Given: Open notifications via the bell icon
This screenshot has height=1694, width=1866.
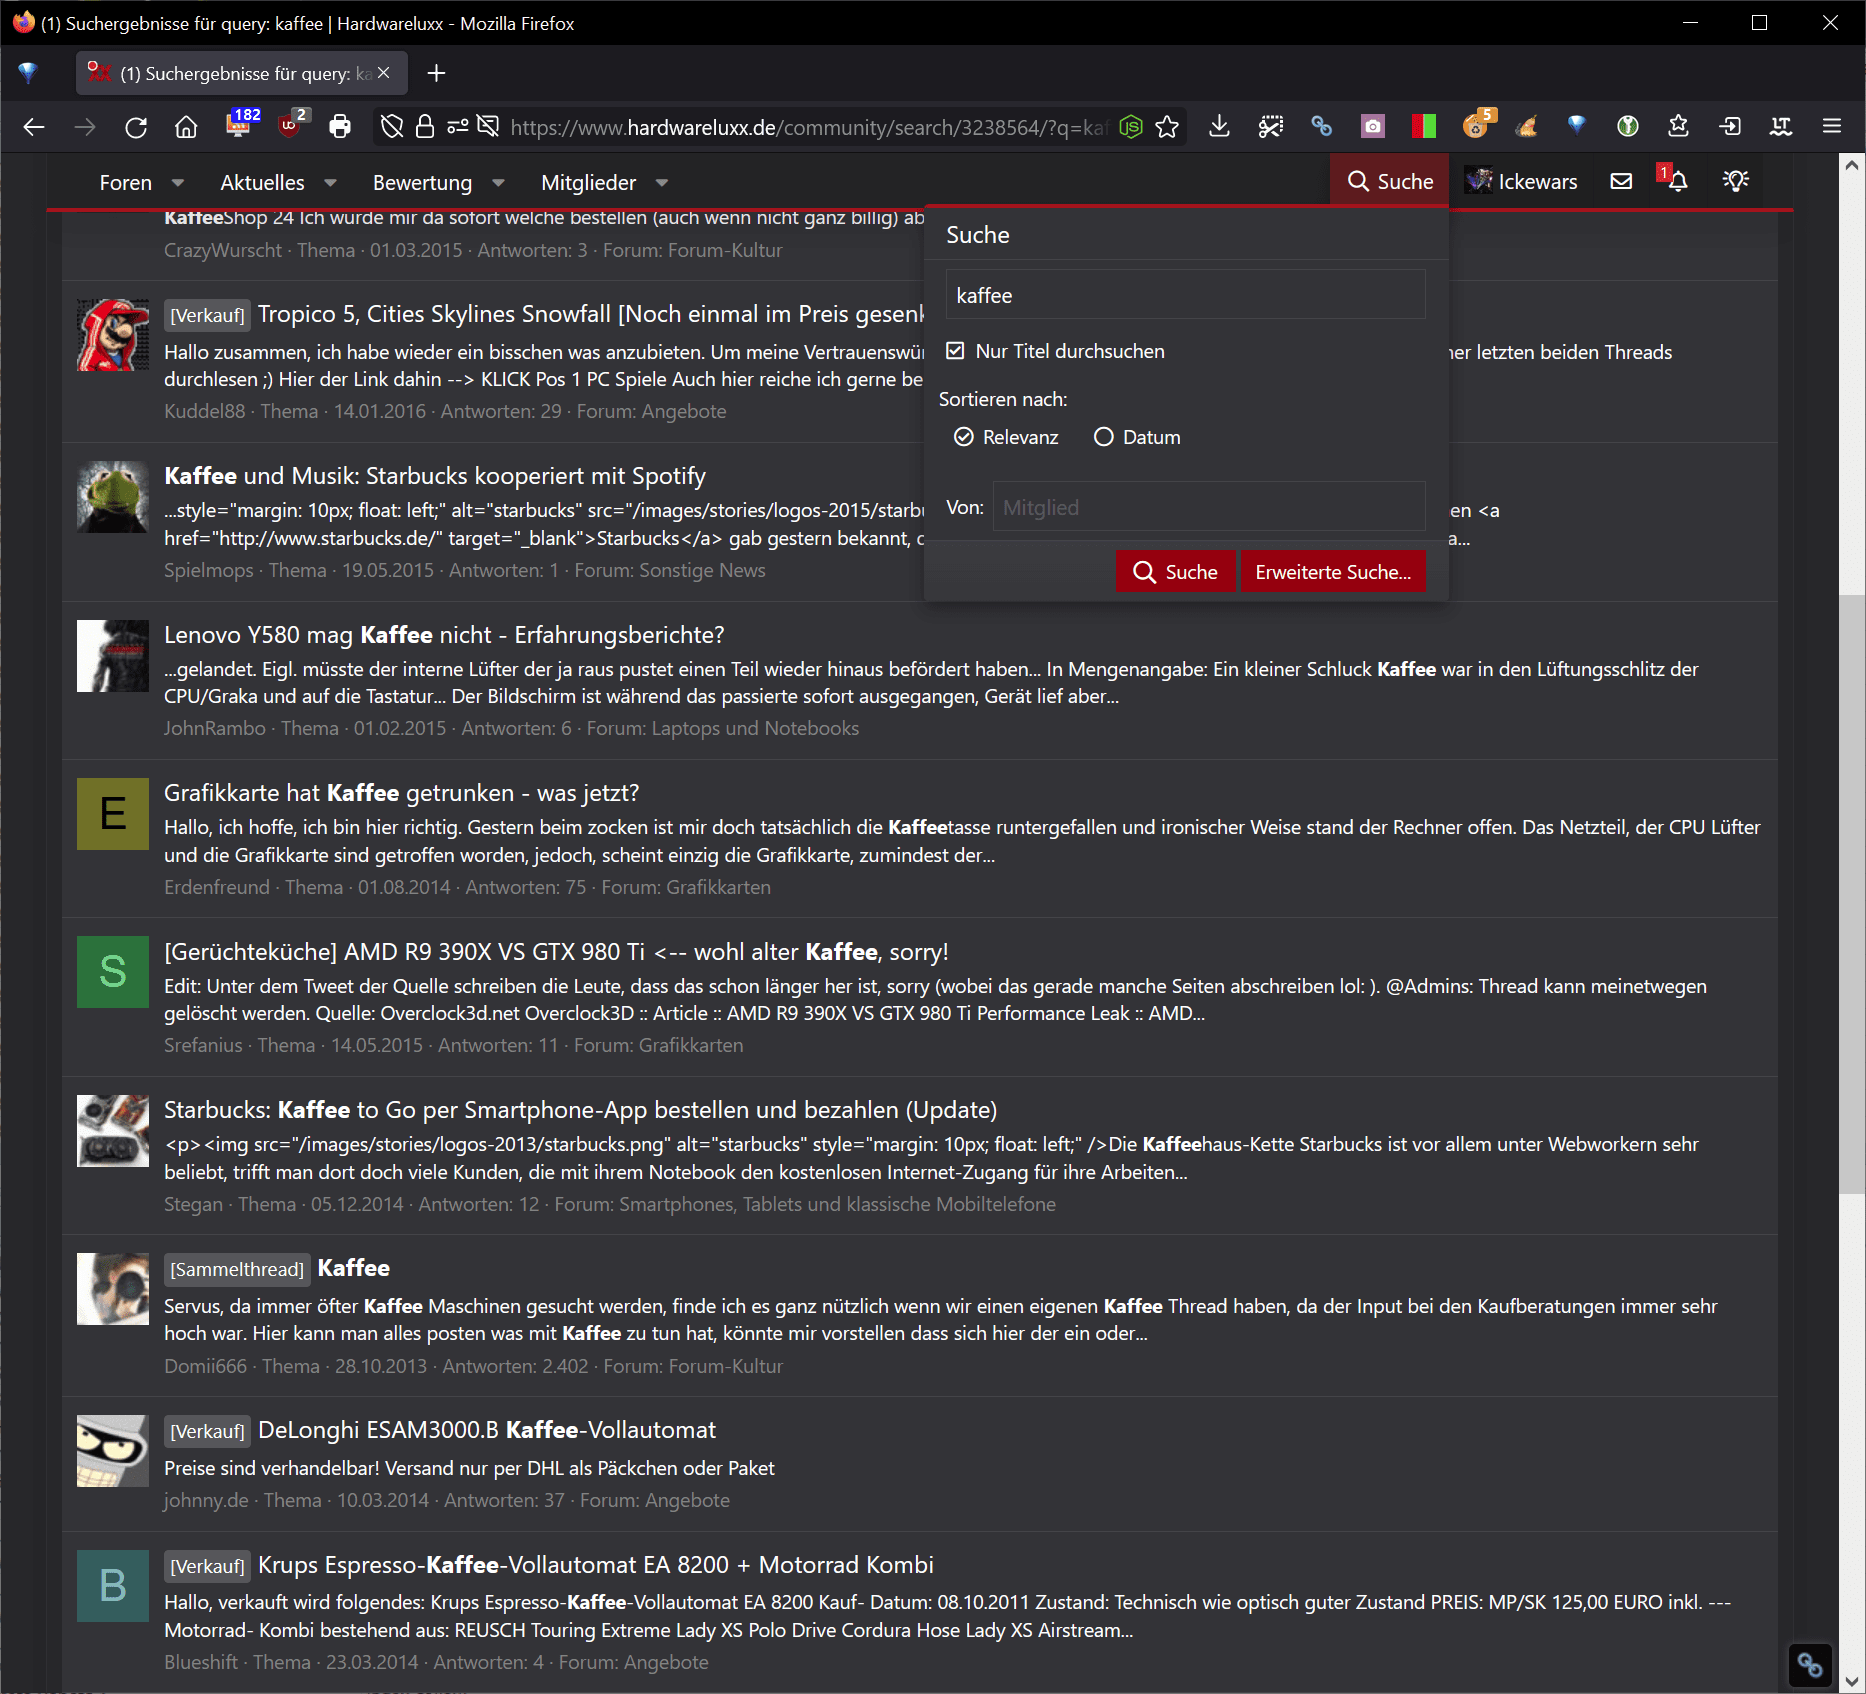Looking at the screenshot, I should (x=1677, y=181).
